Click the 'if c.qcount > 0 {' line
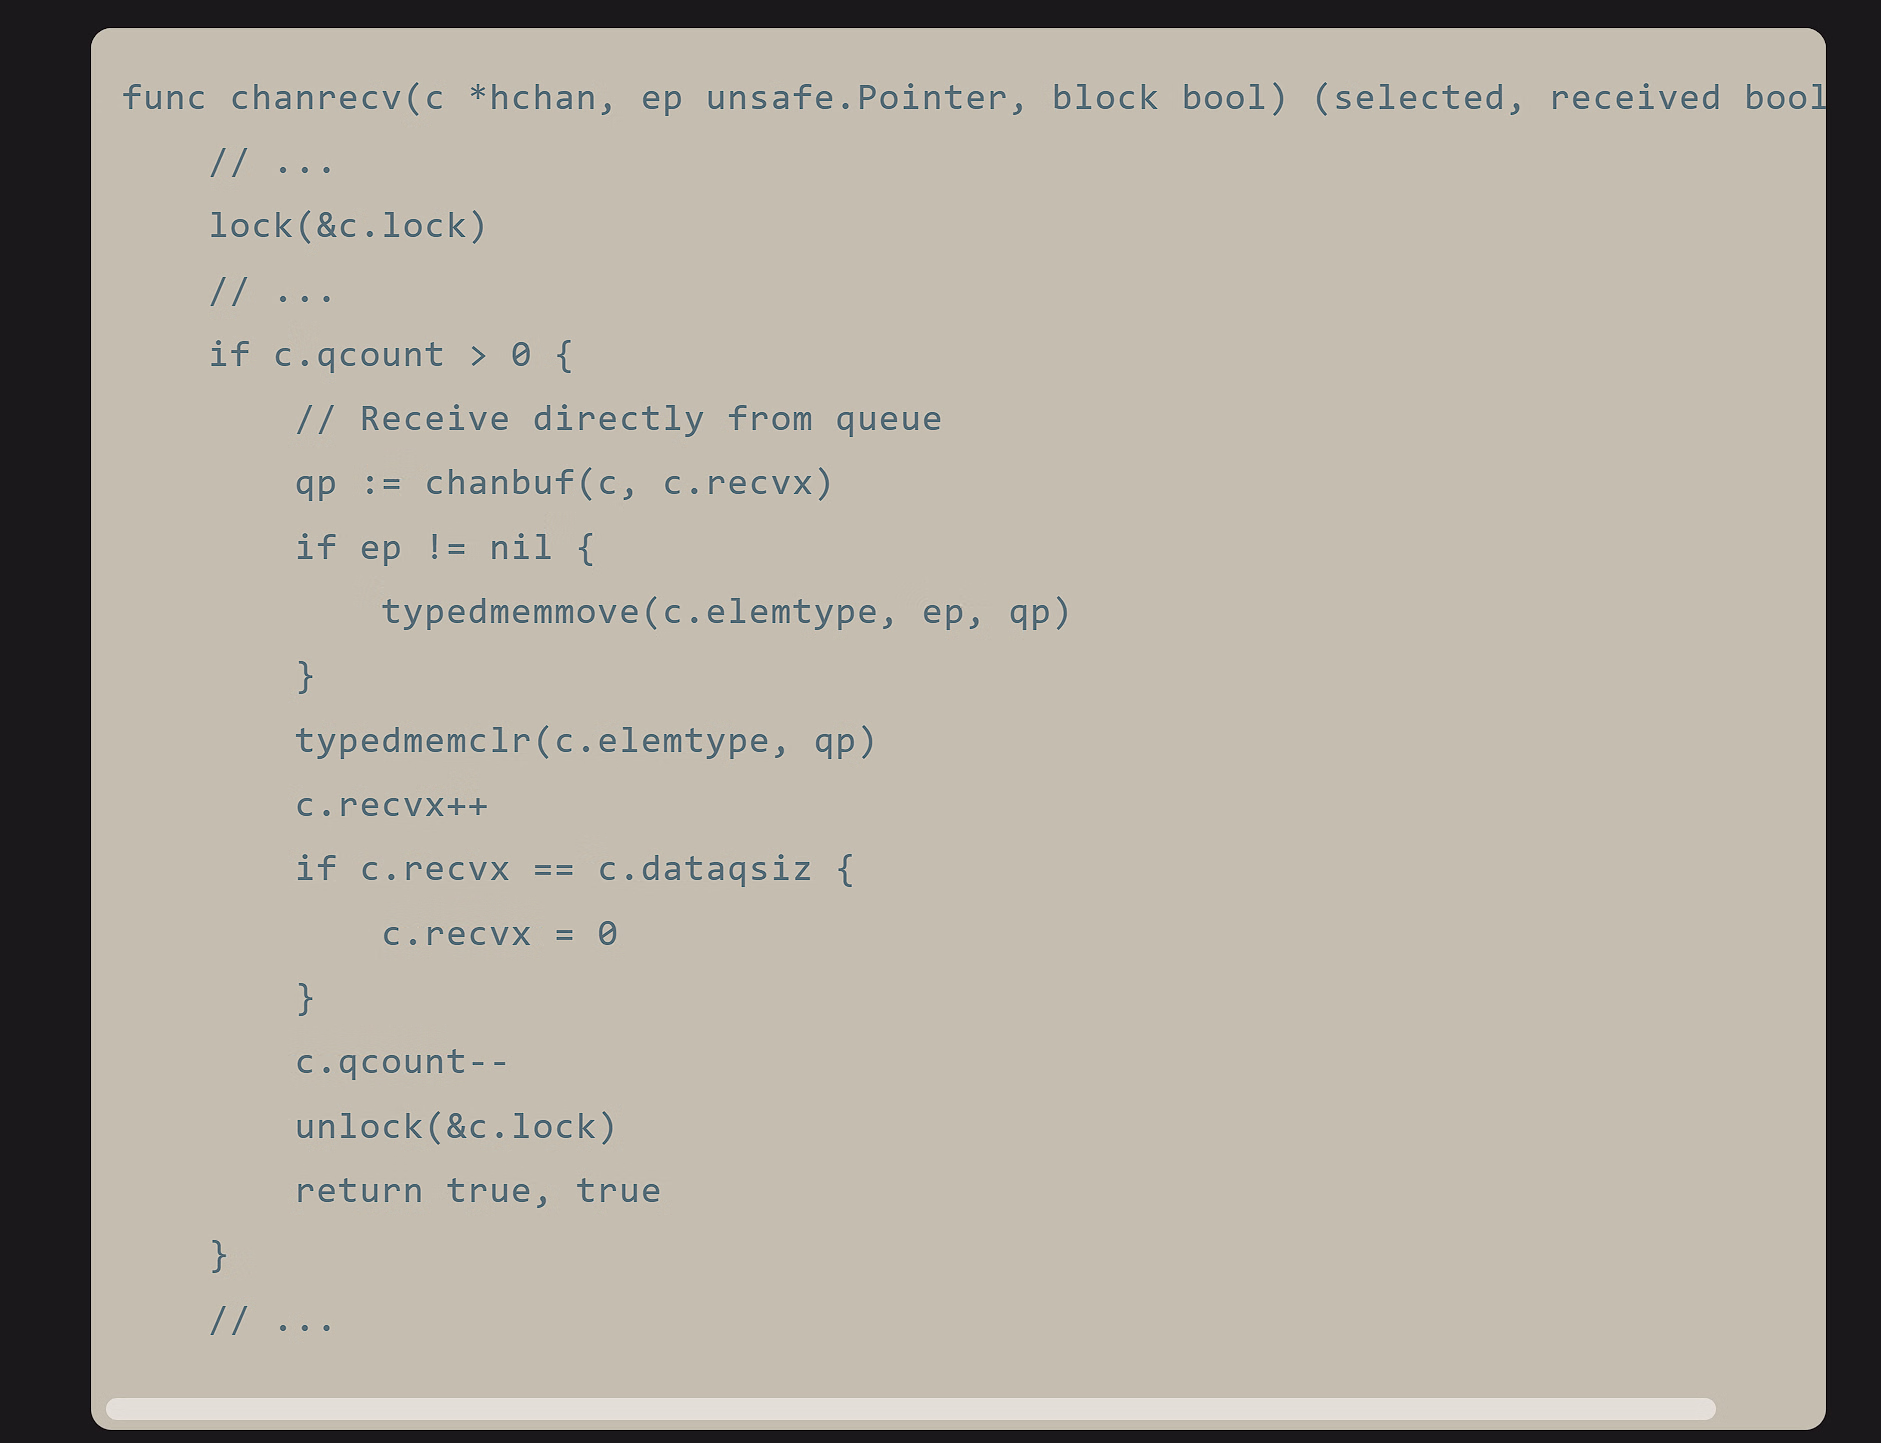This screenshot has width=1881, height=1443. tap(390, 355)
